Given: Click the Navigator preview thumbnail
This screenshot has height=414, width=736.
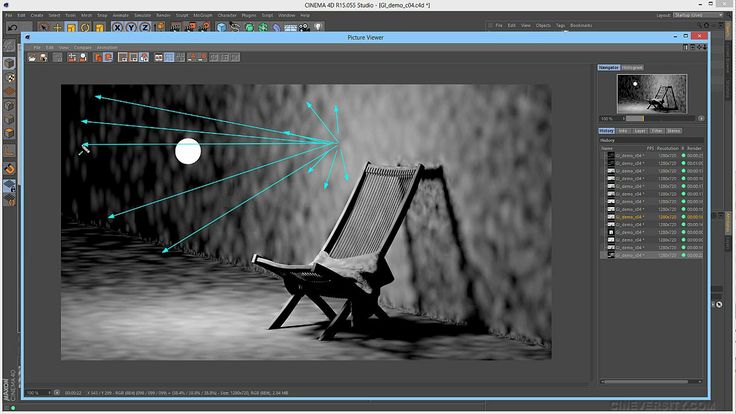Looking at the screenshot, I should [652, 93].
